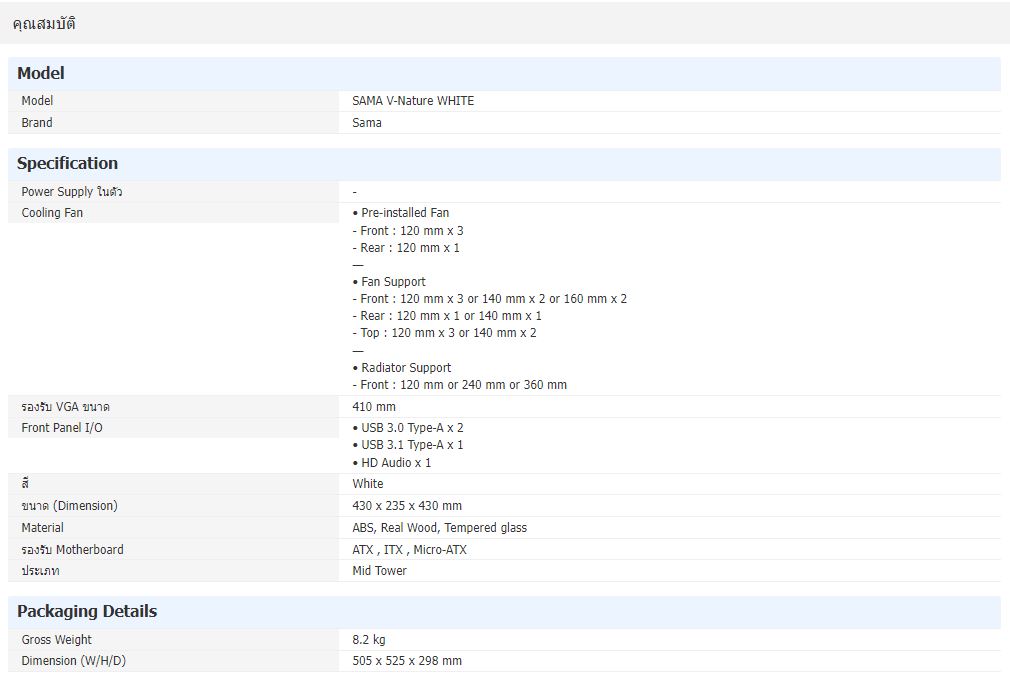Click the SAMA V-Nature WHITE model value
The width and height of the screenshot is (1010, 675).
pos(413,101)
